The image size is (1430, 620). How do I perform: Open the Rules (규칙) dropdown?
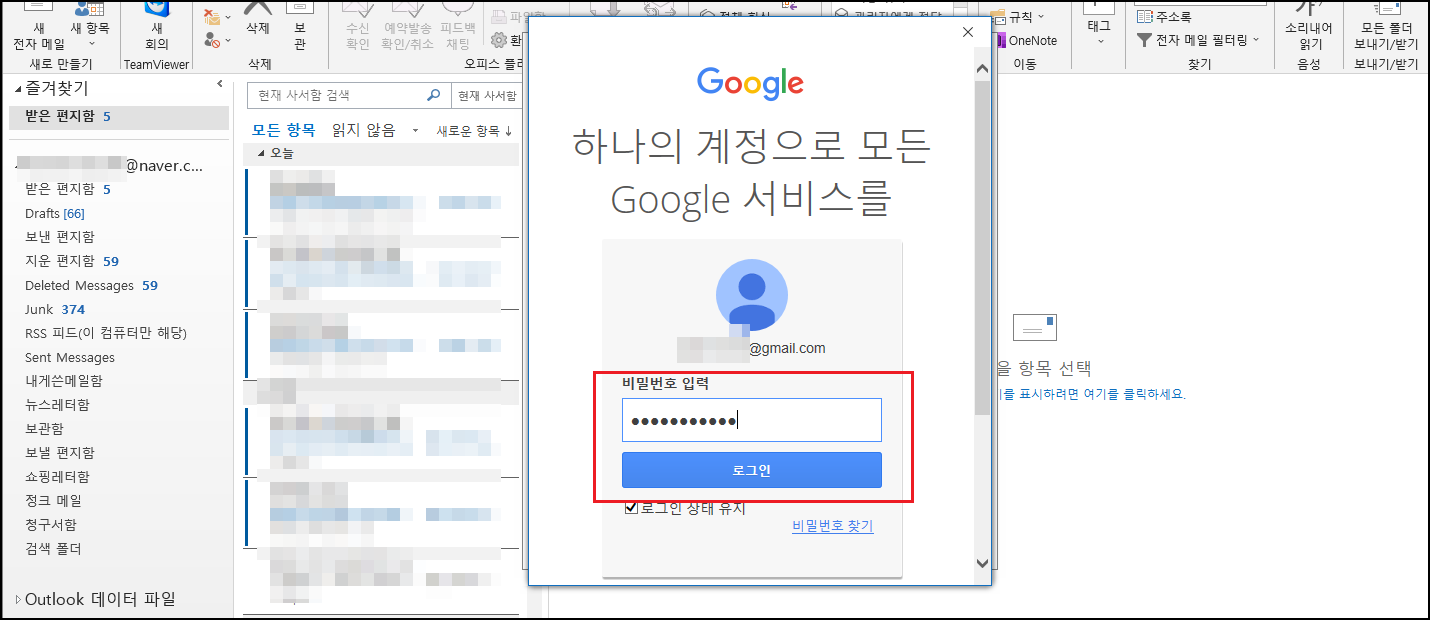1017,17
